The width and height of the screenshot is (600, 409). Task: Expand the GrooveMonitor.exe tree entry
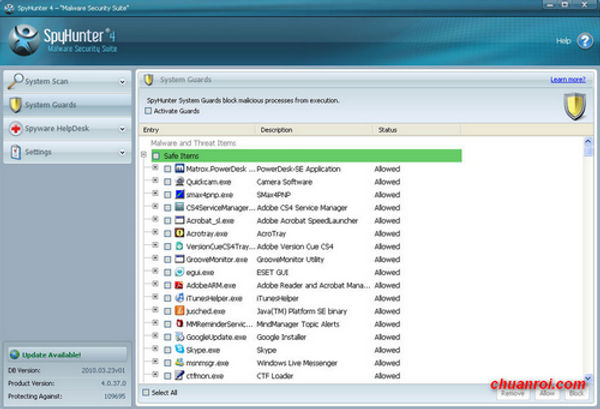click(155, 257)
